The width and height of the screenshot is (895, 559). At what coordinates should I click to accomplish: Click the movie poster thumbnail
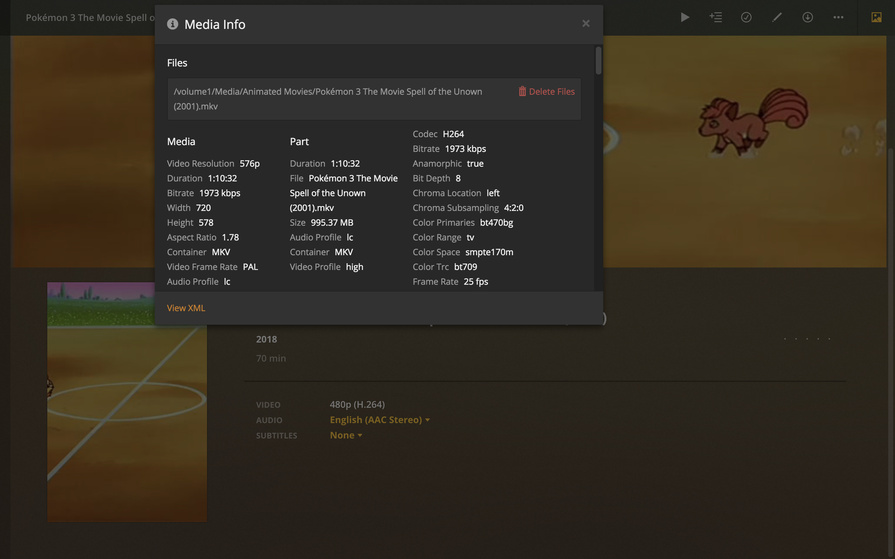(x=127, y=401)
